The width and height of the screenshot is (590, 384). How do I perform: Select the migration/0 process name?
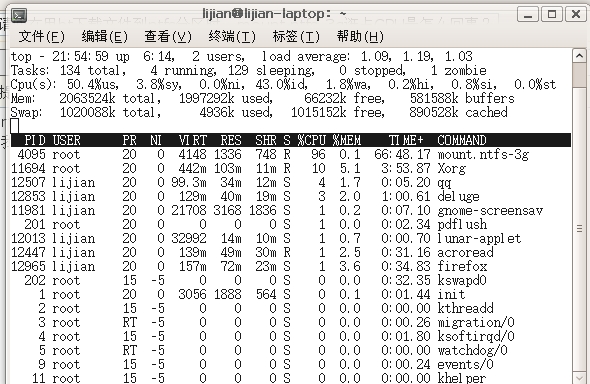(476, 322)
